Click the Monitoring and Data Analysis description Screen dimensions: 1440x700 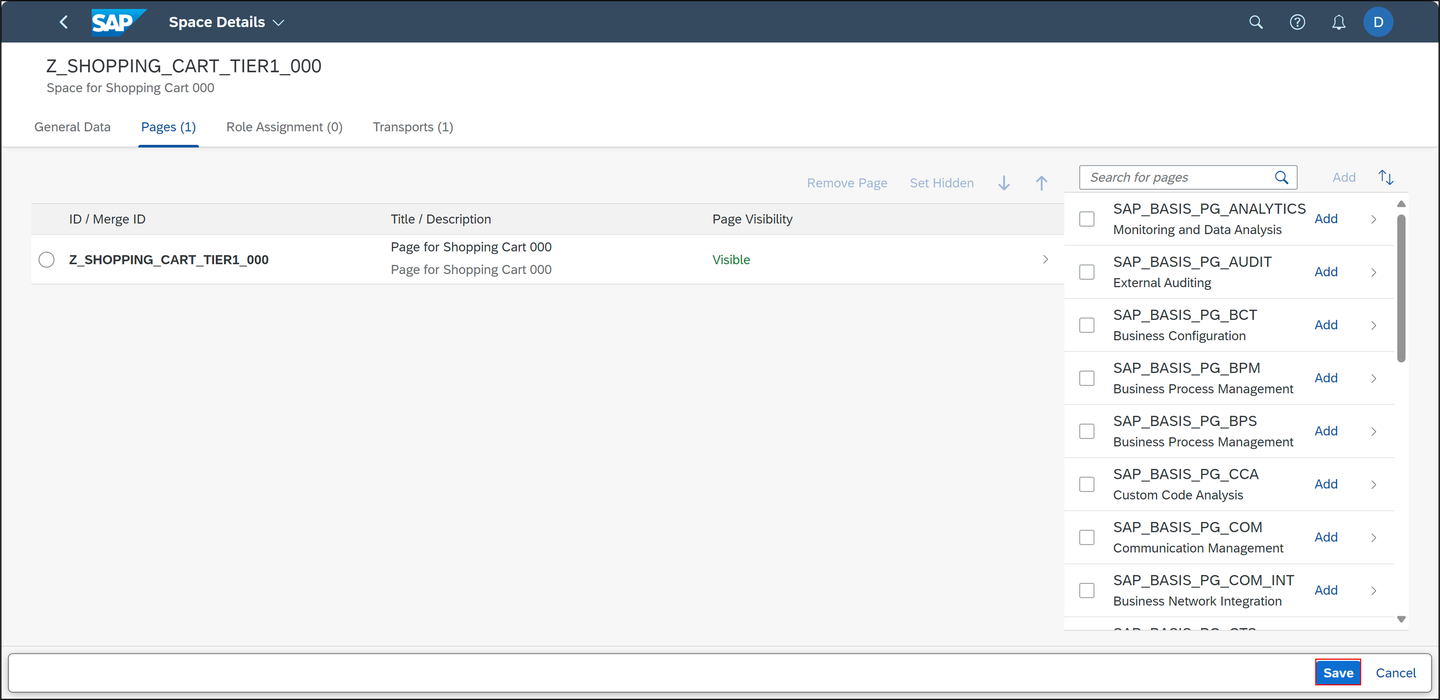[1197, 230]
